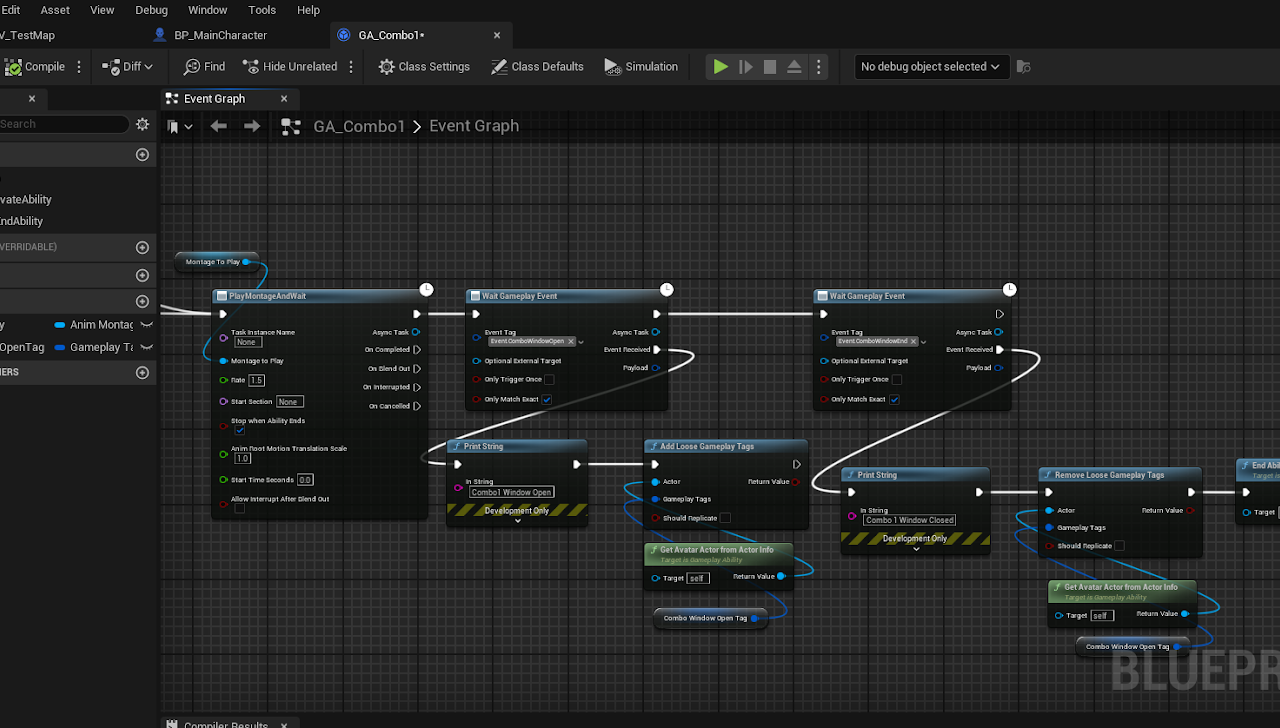Click the graph icon beside the GA_Combo1 breadcrumb
This screenshot has height=728, width=1280.
tap(291, 126)
